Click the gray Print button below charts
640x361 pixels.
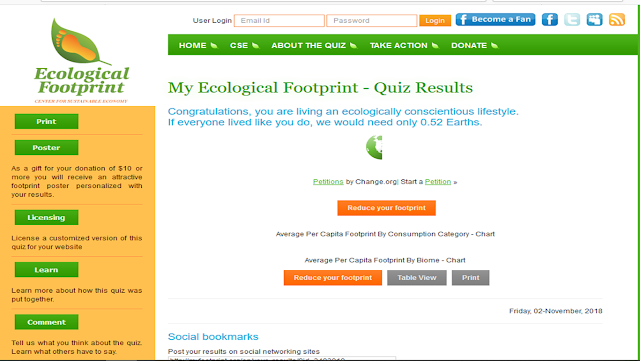click(470, 278)
